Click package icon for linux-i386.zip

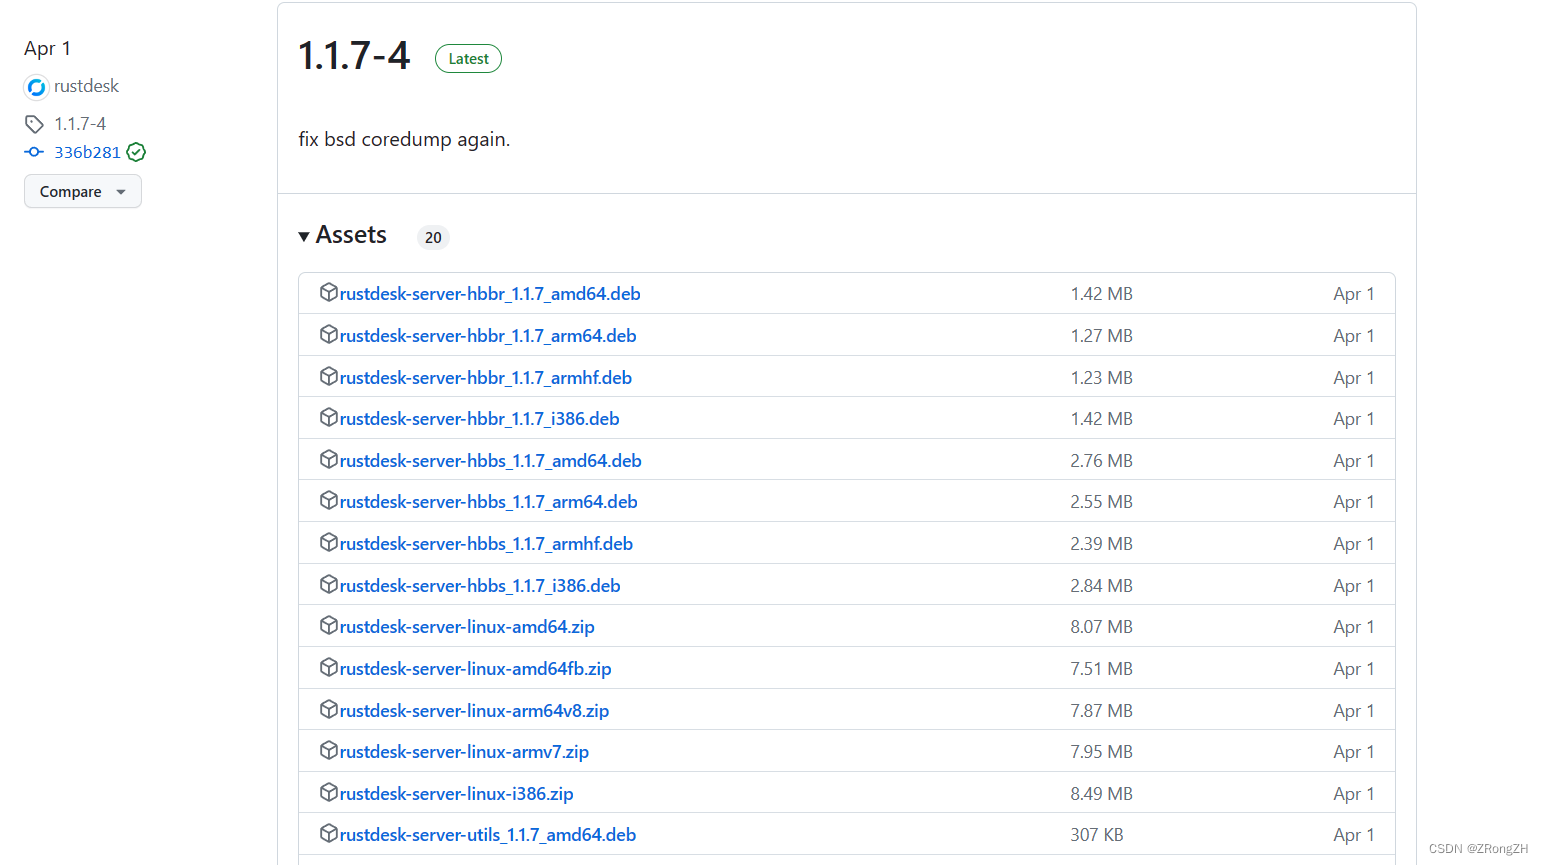328,792
